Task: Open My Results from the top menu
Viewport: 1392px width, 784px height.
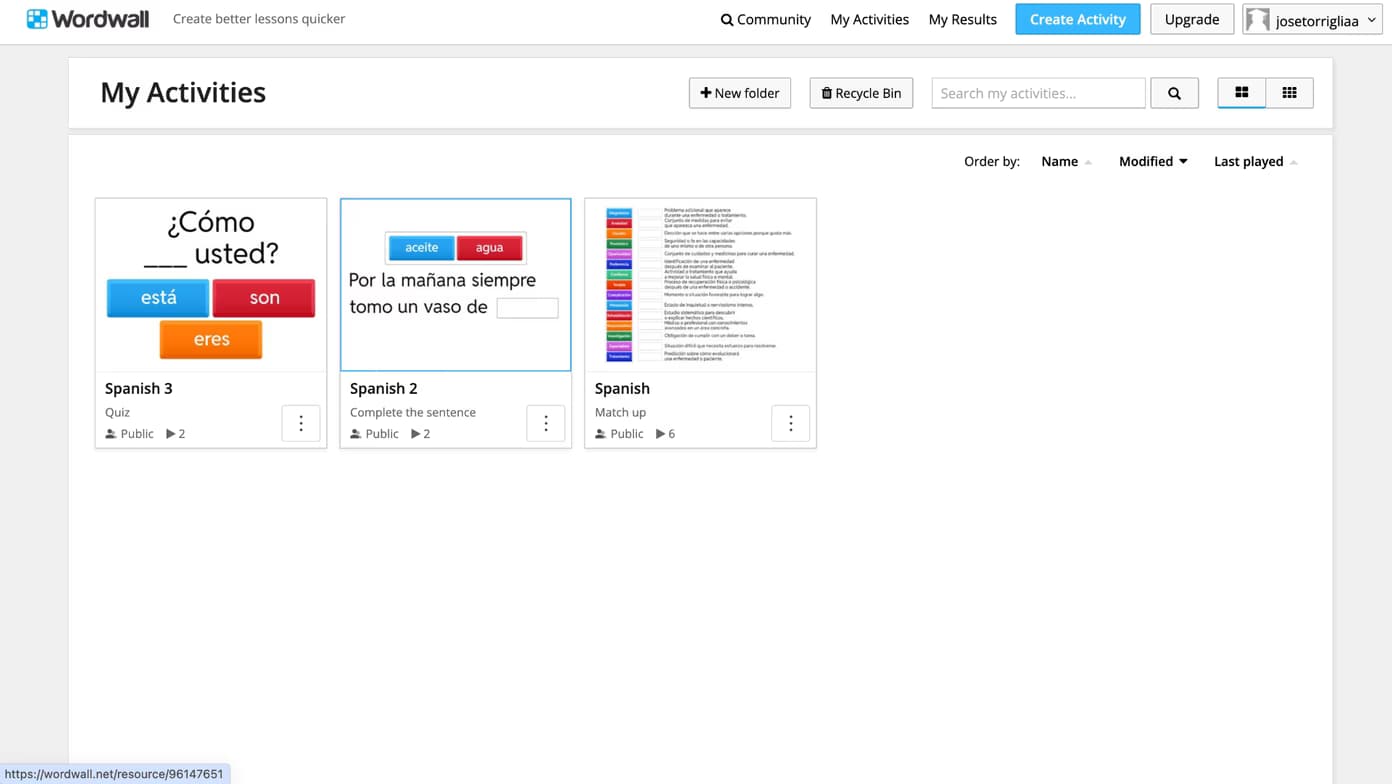Action: [962, 19]
